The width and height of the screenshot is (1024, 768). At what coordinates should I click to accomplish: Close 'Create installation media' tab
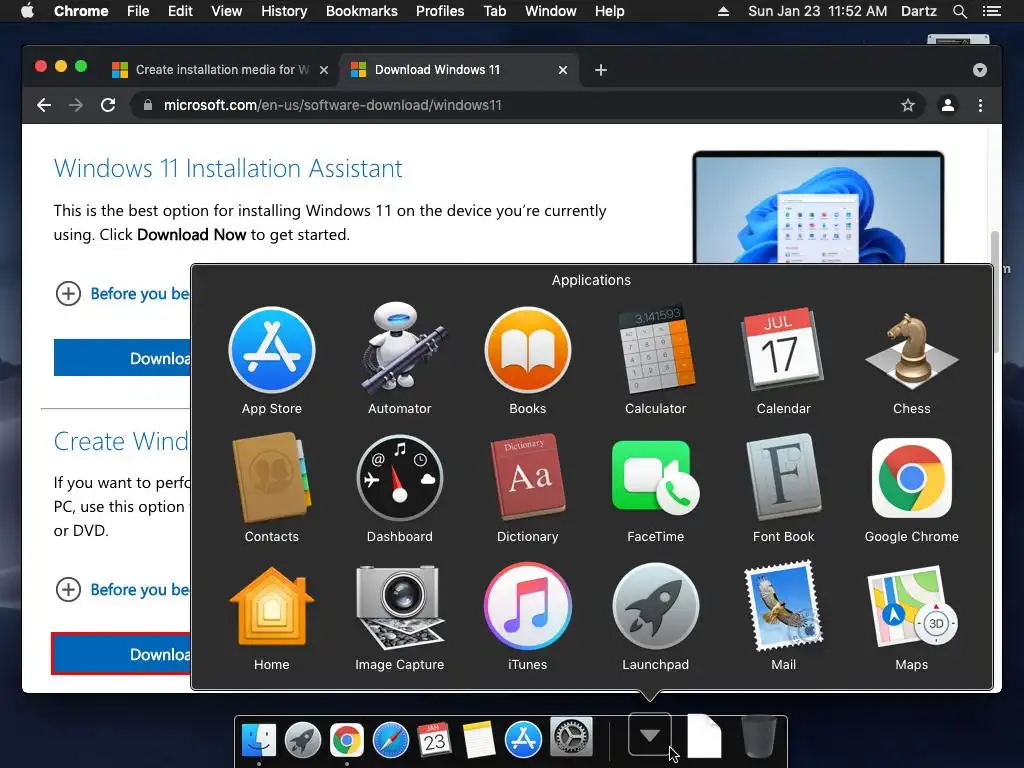click(324, 70)
